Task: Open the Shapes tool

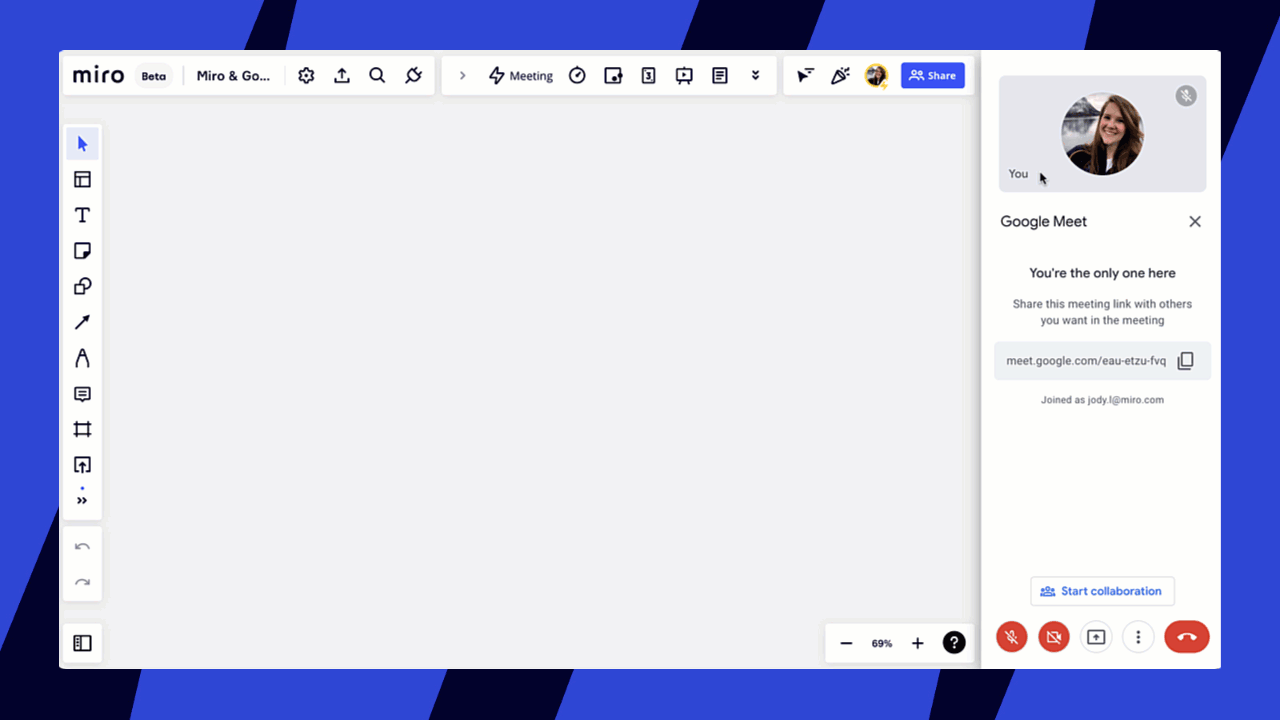Action: point(82,286)
